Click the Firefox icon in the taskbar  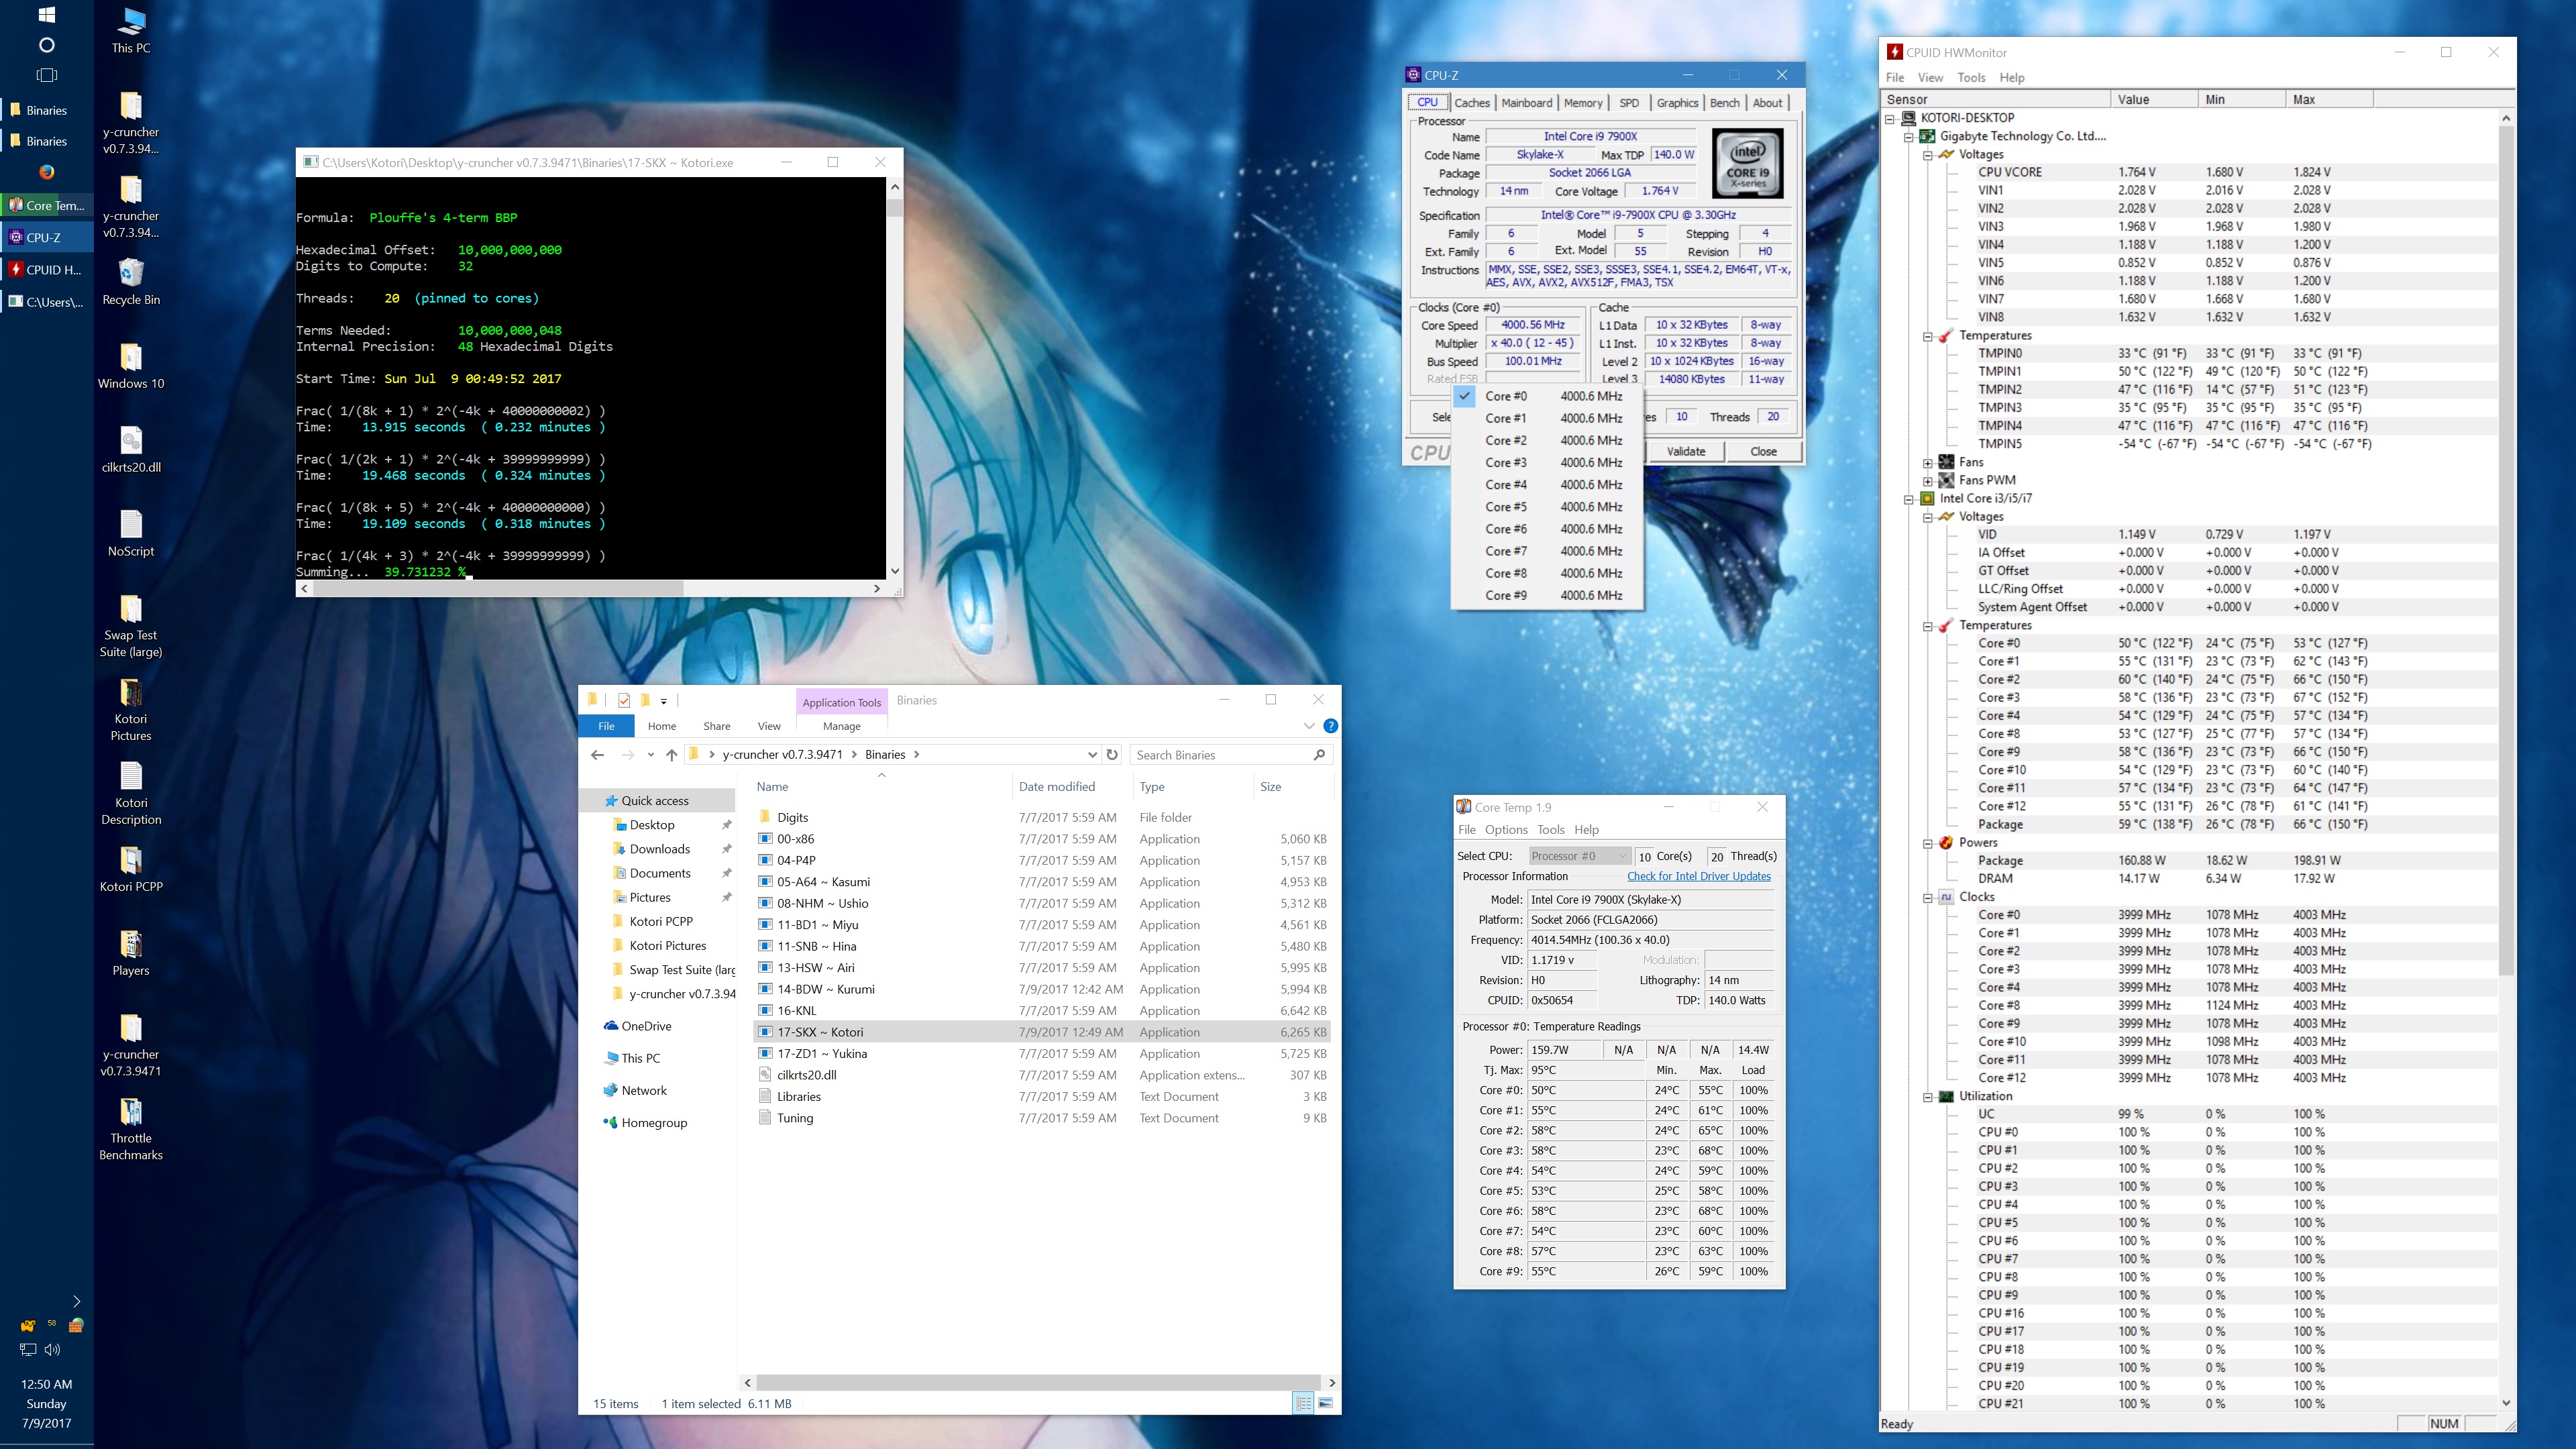click(46, 172)
